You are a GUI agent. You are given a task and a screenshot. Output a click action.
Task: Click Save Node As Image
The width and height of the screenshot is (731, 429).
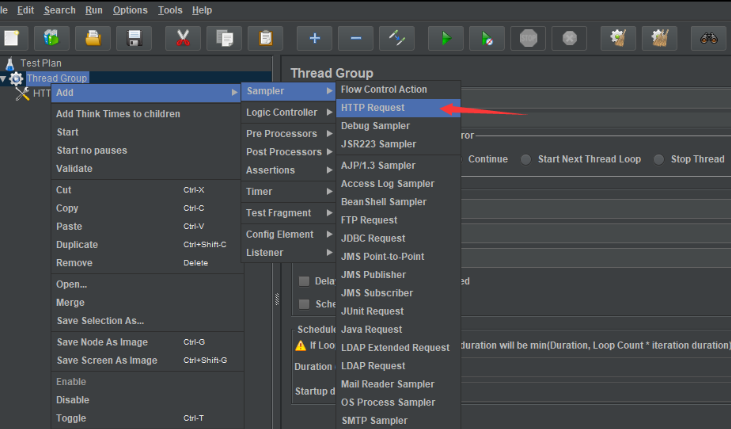pyautogui.click(x=146, y=342)
